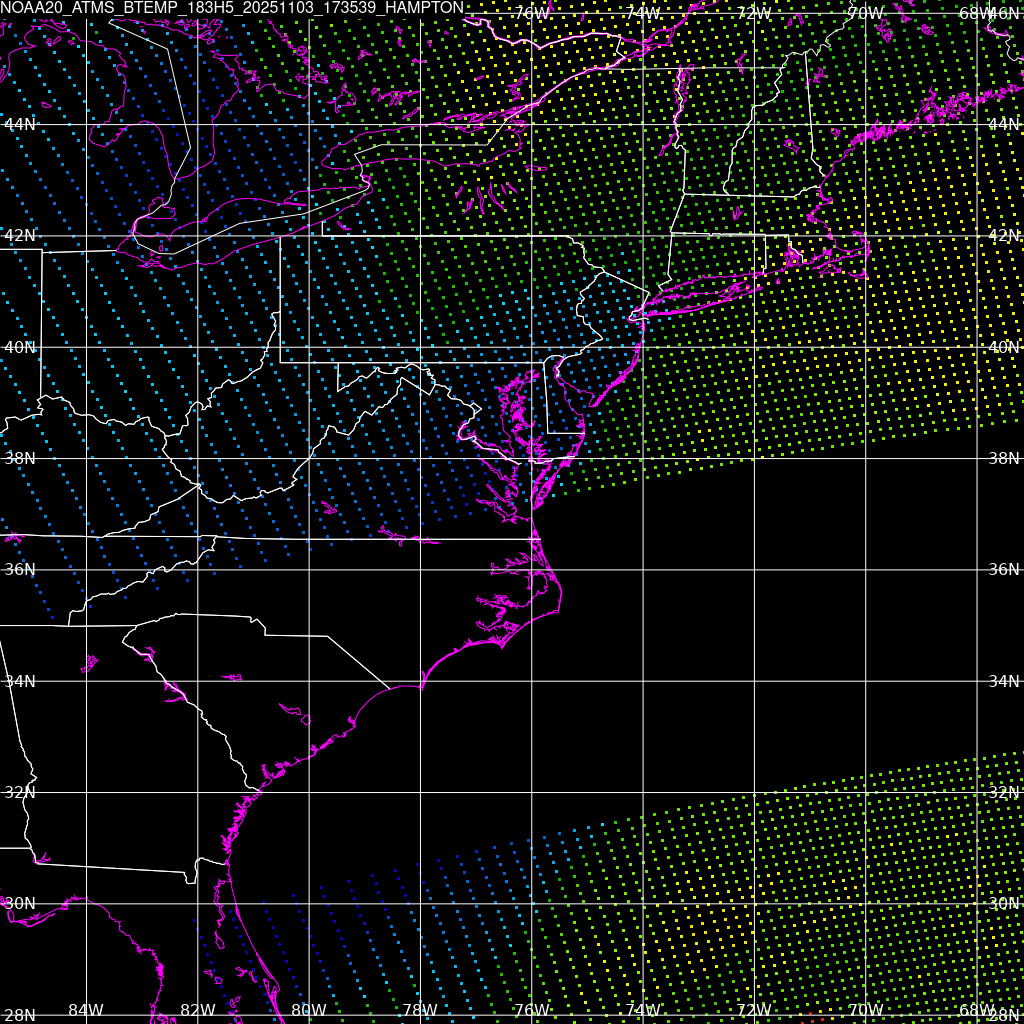Click intersection of 30N and 74W gridlines

coord(642,903)
